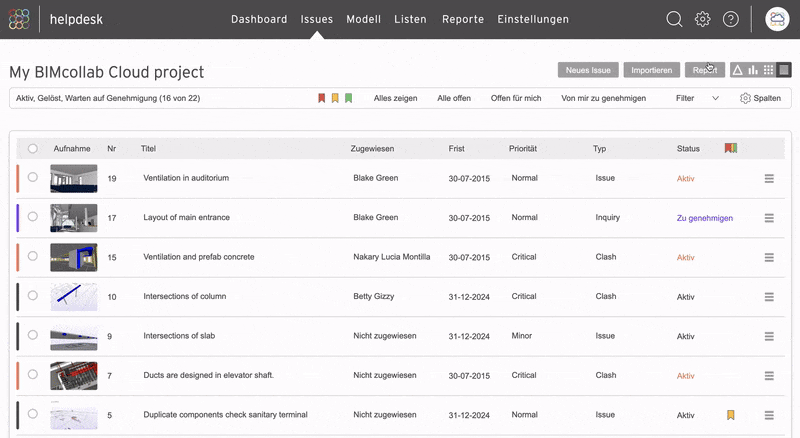Open row menu for issue 19

[x=769, y=178]
